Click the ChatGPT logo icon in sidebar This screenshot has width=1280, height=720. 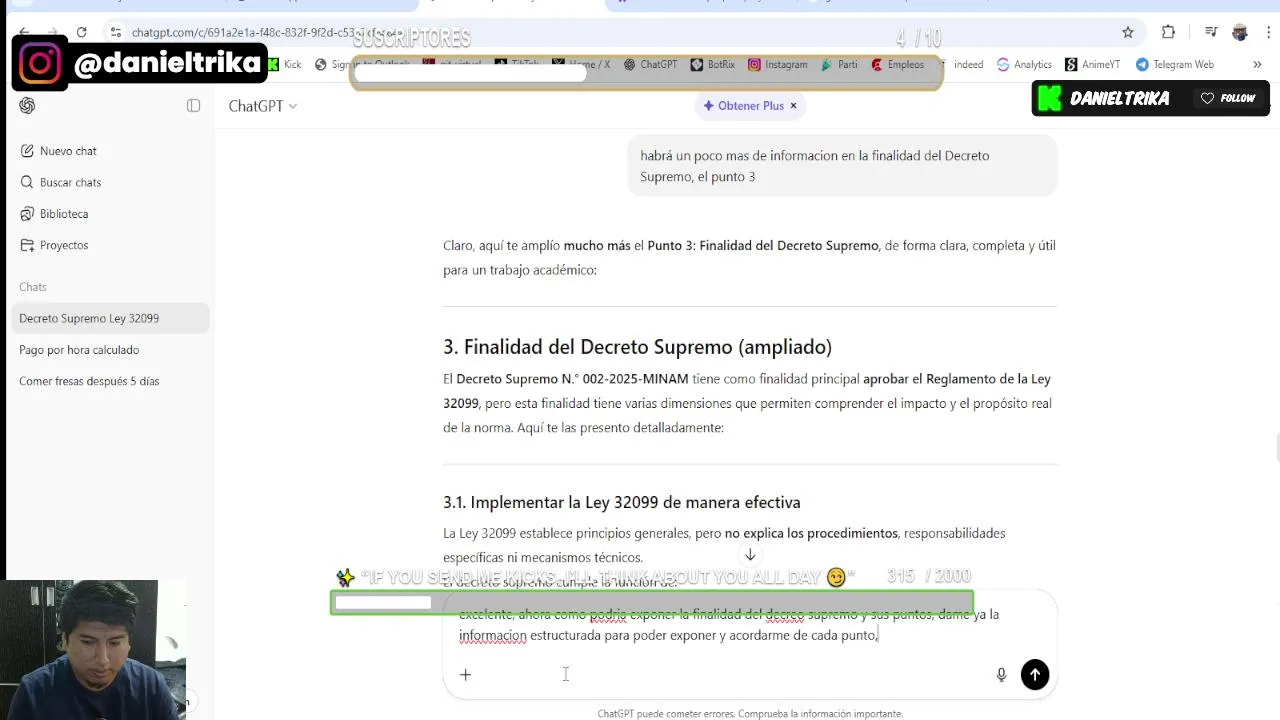[27, 106]
